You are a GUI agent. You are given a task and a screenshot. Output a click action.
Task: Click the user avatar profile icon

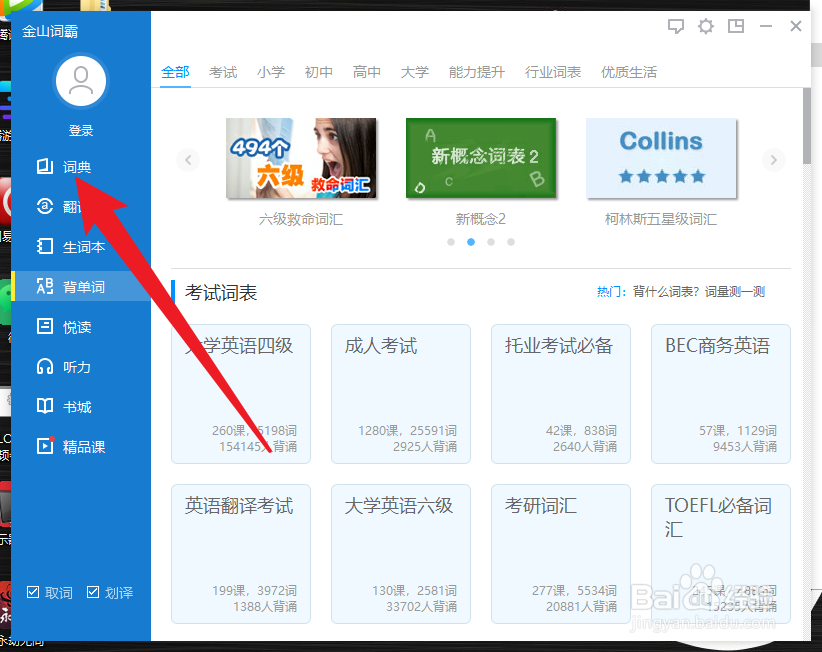tap(81, 81)
